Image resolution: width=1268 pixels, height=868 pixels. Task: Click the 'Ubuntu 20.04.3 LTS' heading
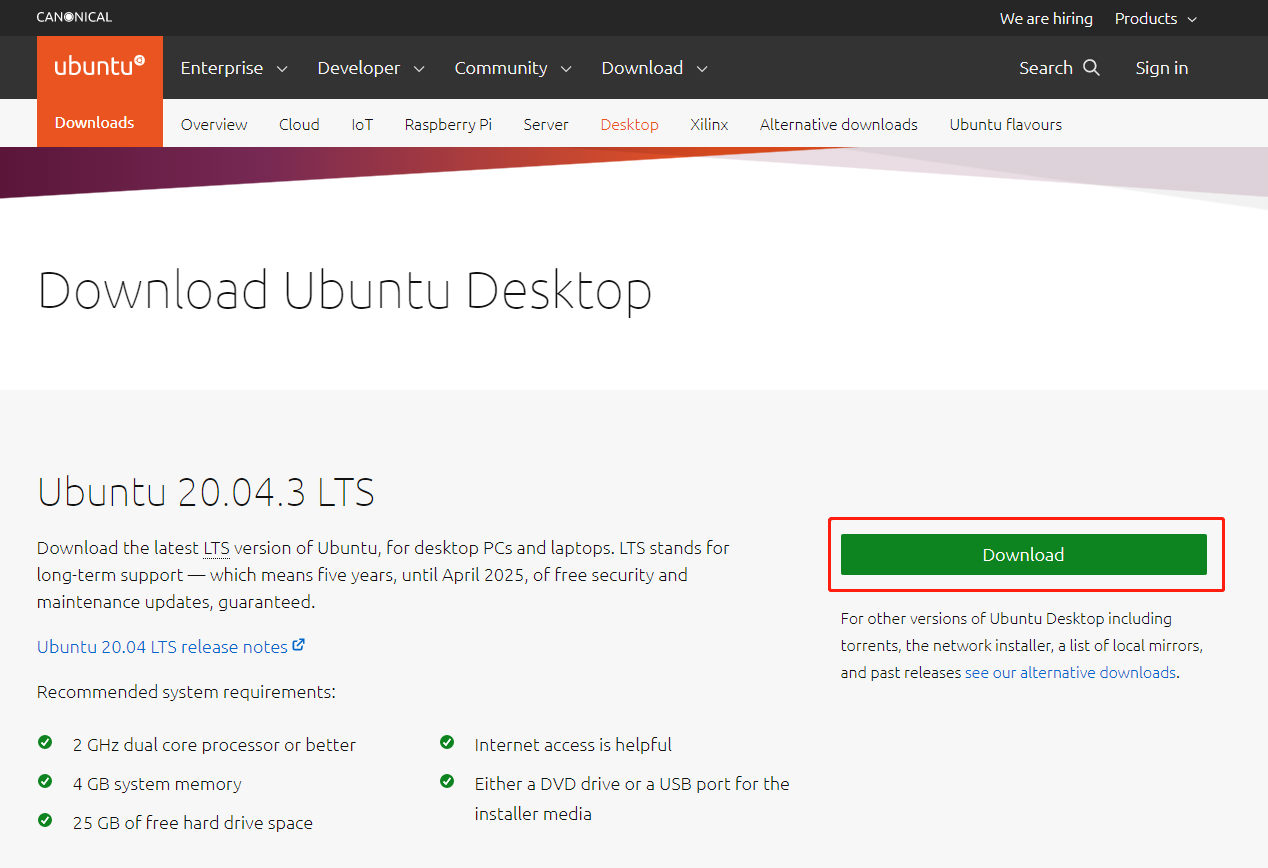click(206, 492)
